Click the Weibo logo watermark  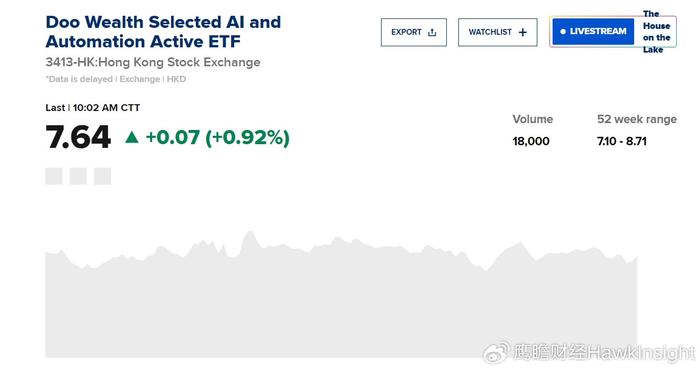[x=496, y=353]
